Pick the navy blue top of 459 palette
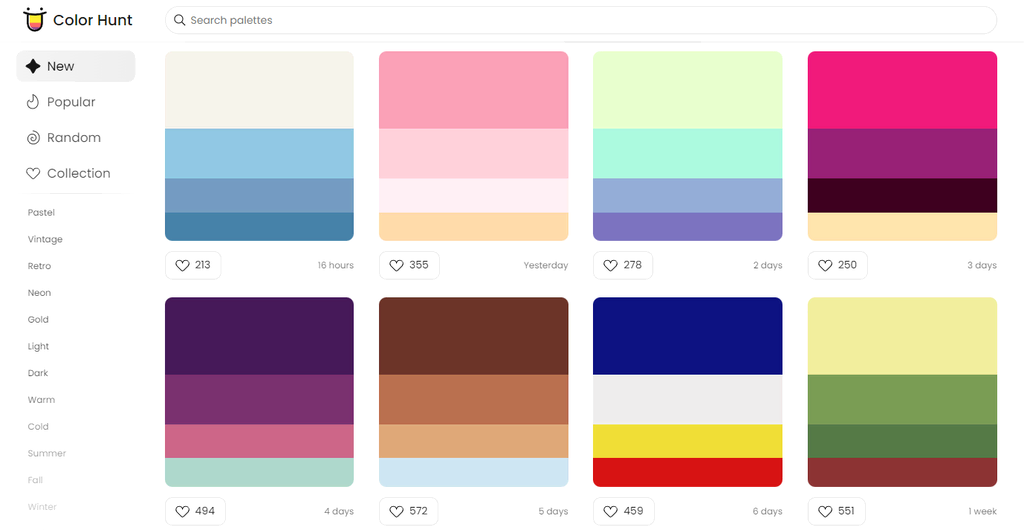 (x=688, y=336)
